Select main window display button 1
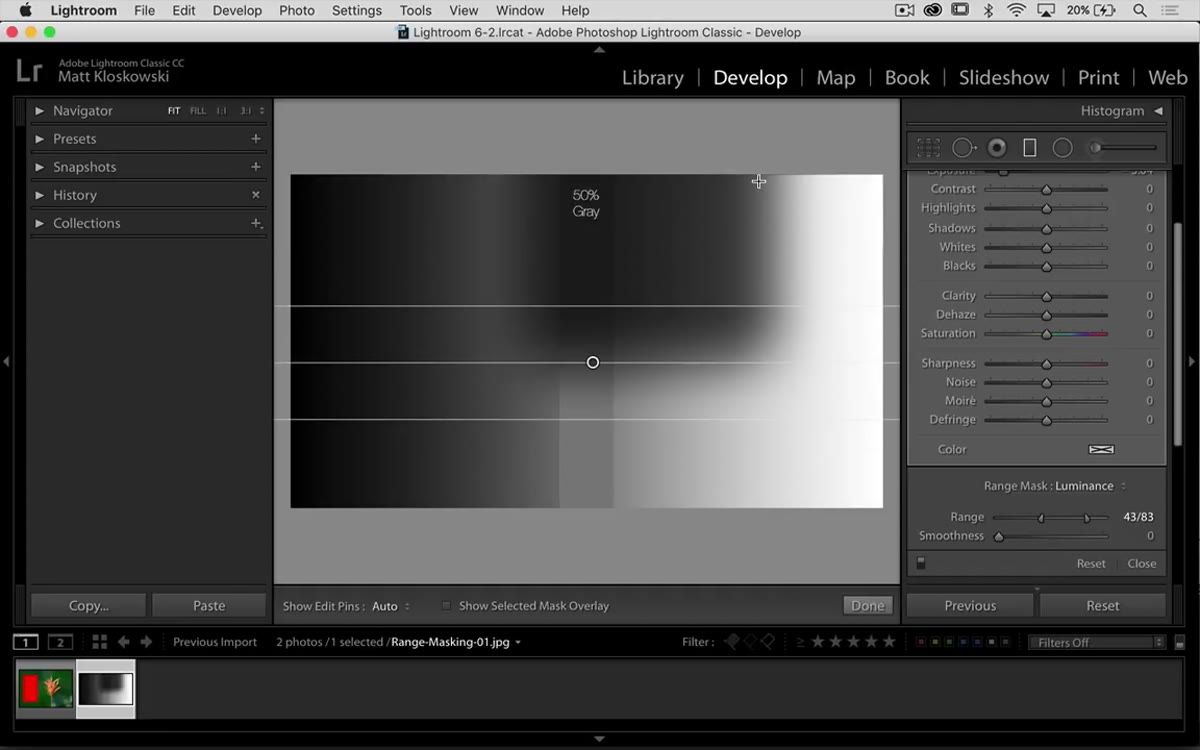1200x750 pixels. (x=26, y=642)
